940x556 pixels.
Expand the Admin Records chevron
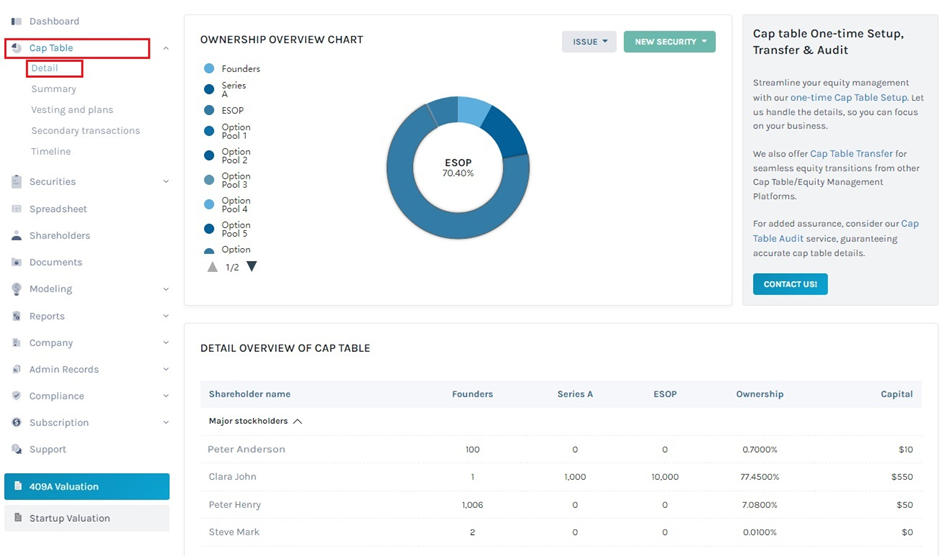point(166,369)
